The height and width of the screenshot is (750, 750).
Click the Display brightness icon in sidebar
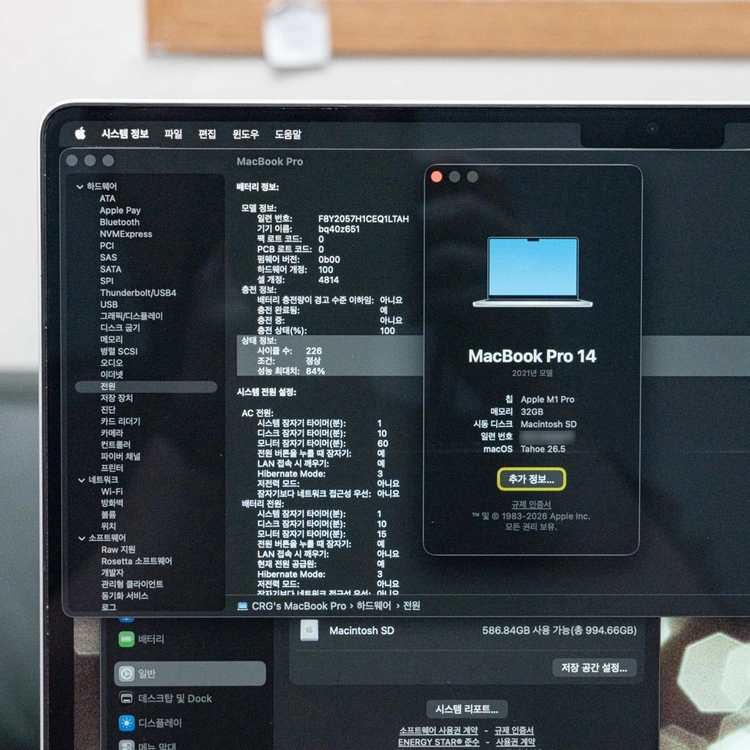126,723
